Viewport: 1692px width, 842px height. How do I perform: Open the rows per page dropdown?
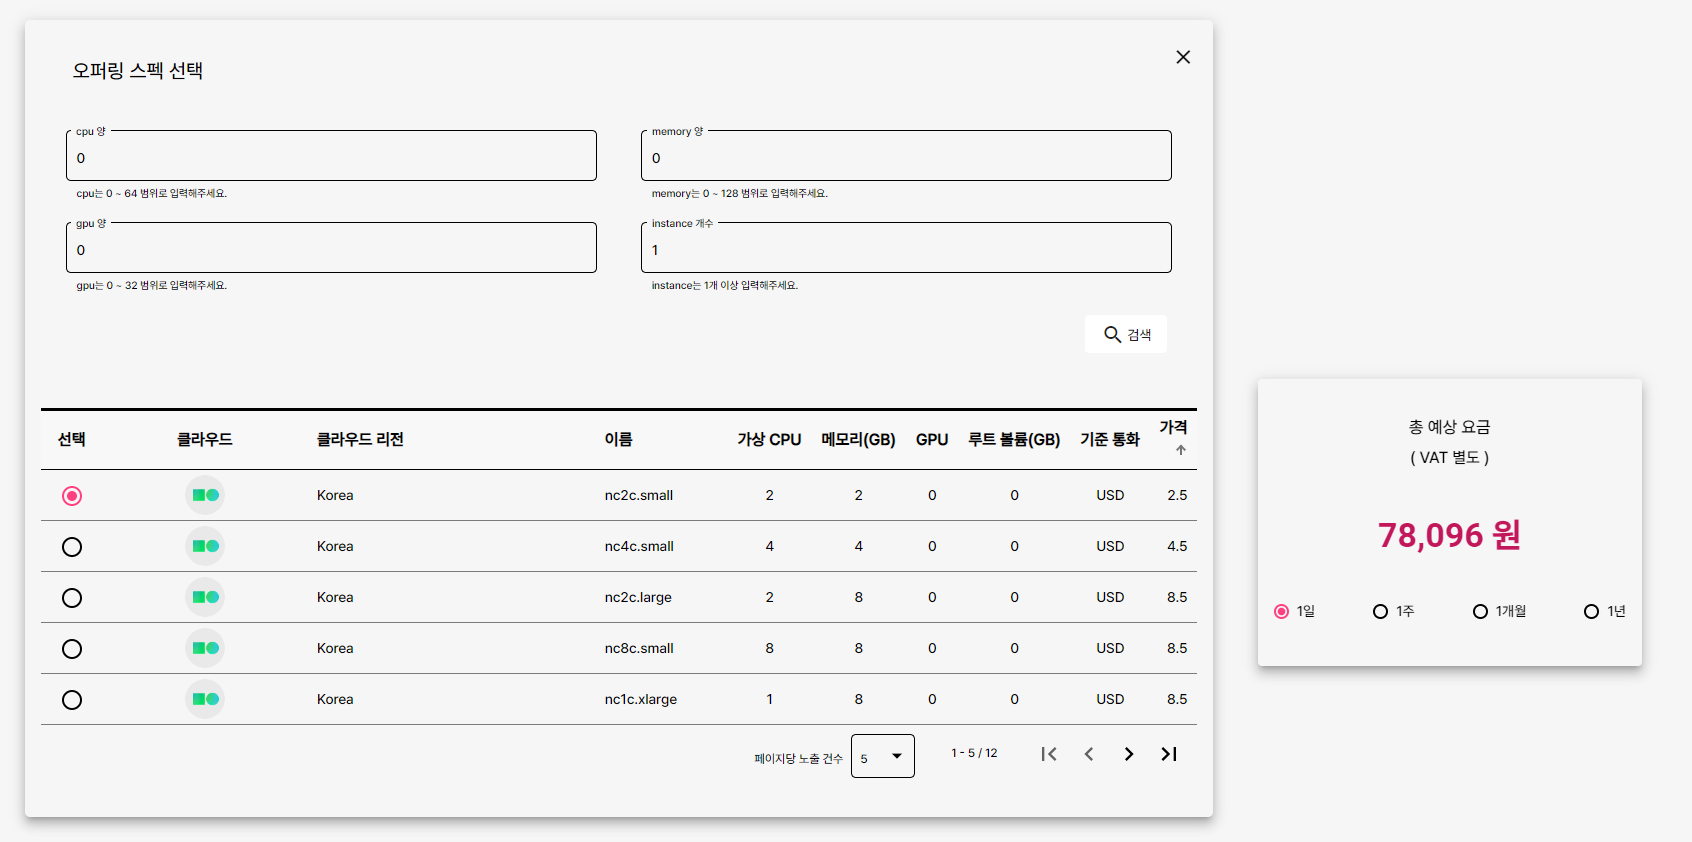coord(882,756)
